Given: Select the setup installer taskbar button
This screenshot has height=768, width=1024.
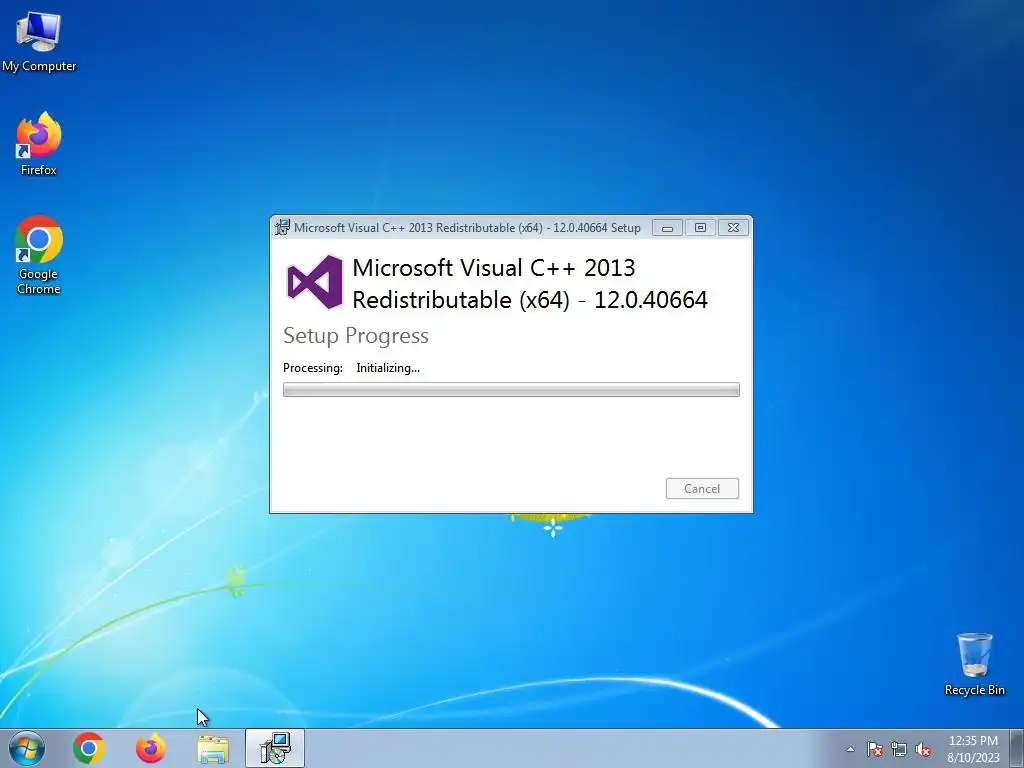Looking at the screenshot, I should (x=275, y=748).
